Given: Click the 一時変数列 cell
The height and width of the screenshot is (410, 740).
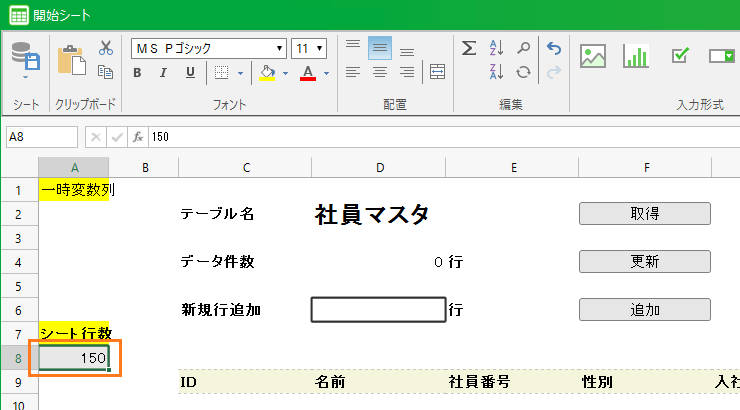Looking at the screenshot, I should 74,190.
